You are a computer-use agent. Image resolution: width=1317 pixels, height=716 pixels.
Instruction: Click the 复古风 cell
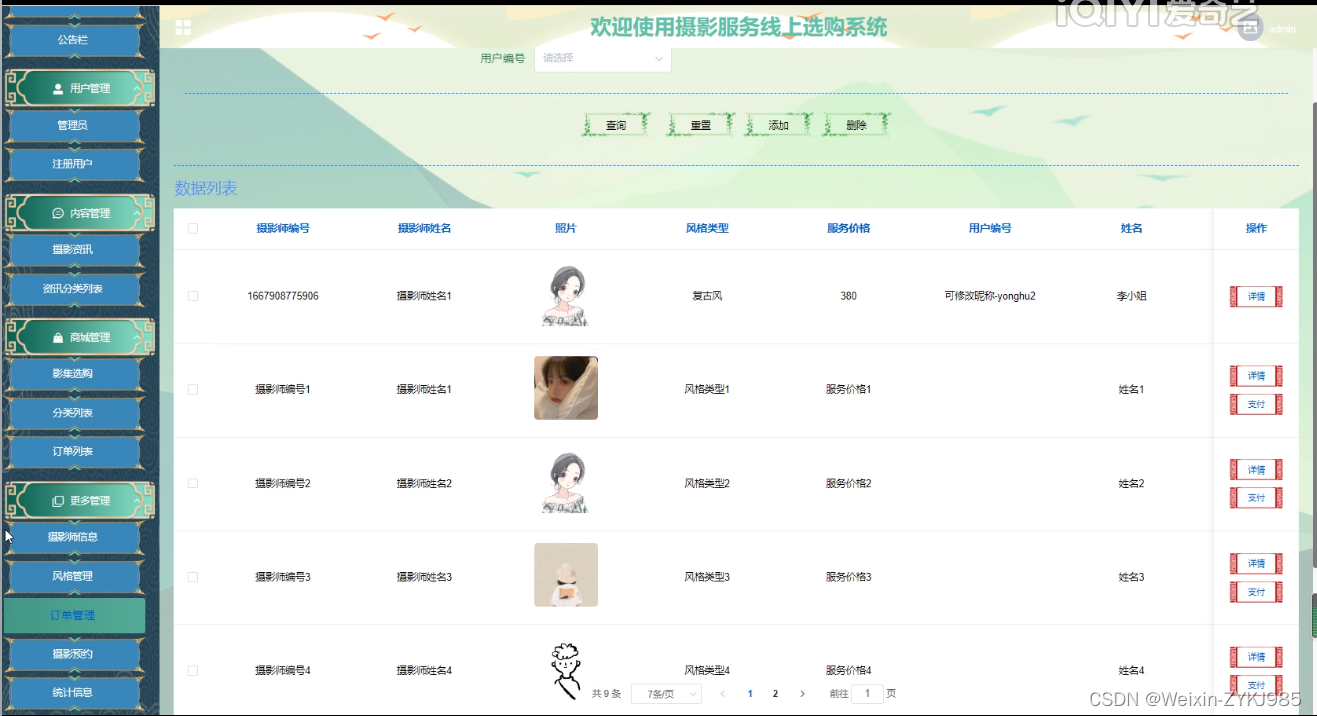click(707, 296)
